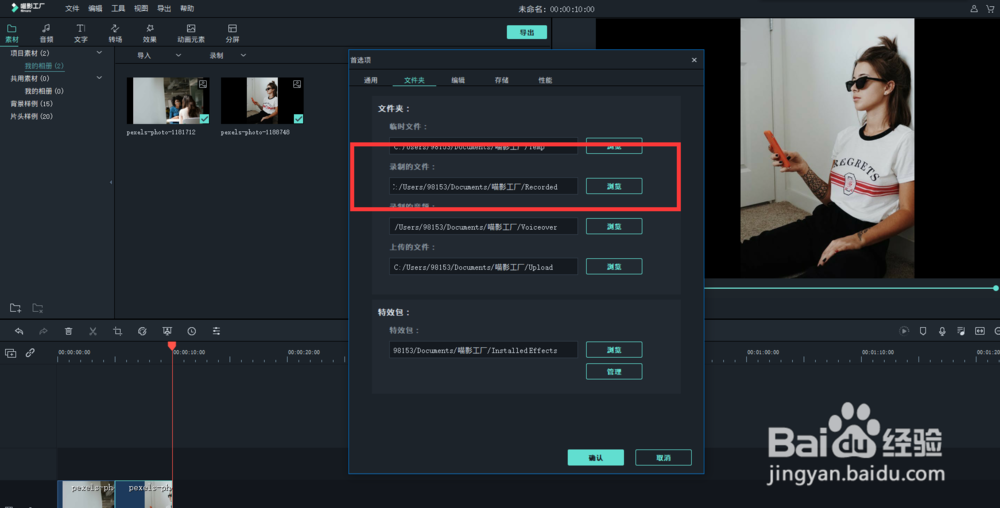Open the 效果 effects panel
This screenshot has height=508, width=1000.
(149, 33)
